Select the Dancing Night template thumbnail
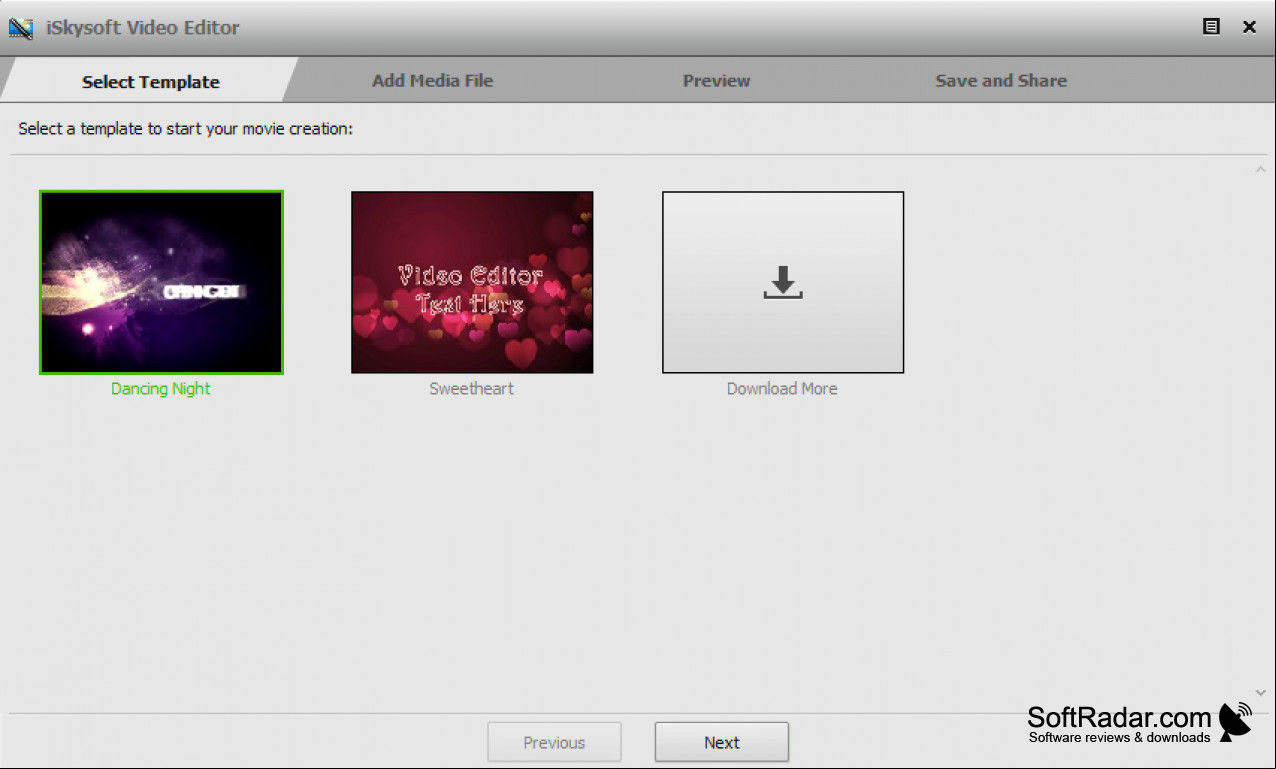Image resolution: width=1276 pixels, height=769 pixels. pos(161,282)
